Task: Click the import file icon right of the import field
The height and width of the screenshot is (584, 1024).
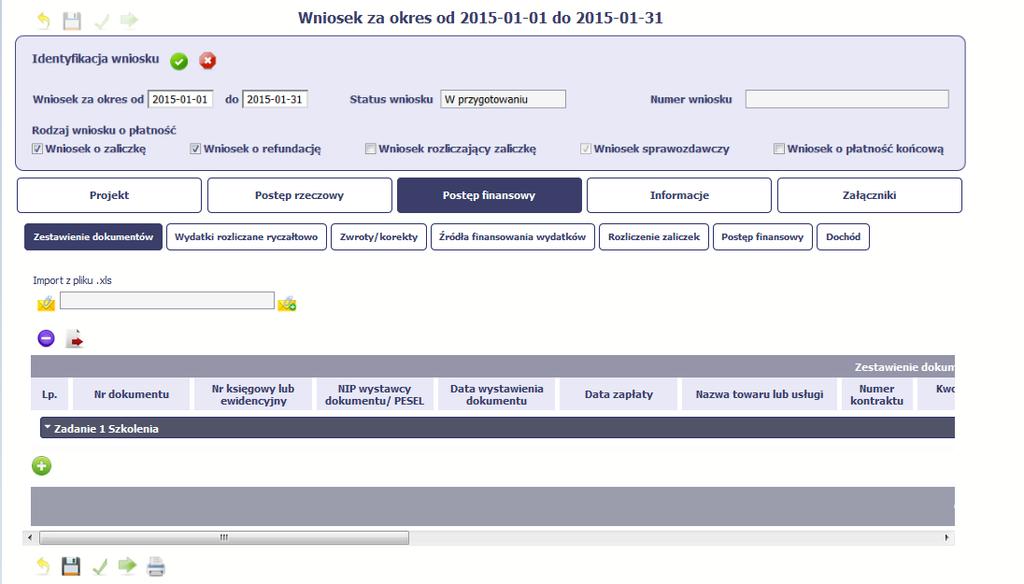Action: click(x=287, y=304)
